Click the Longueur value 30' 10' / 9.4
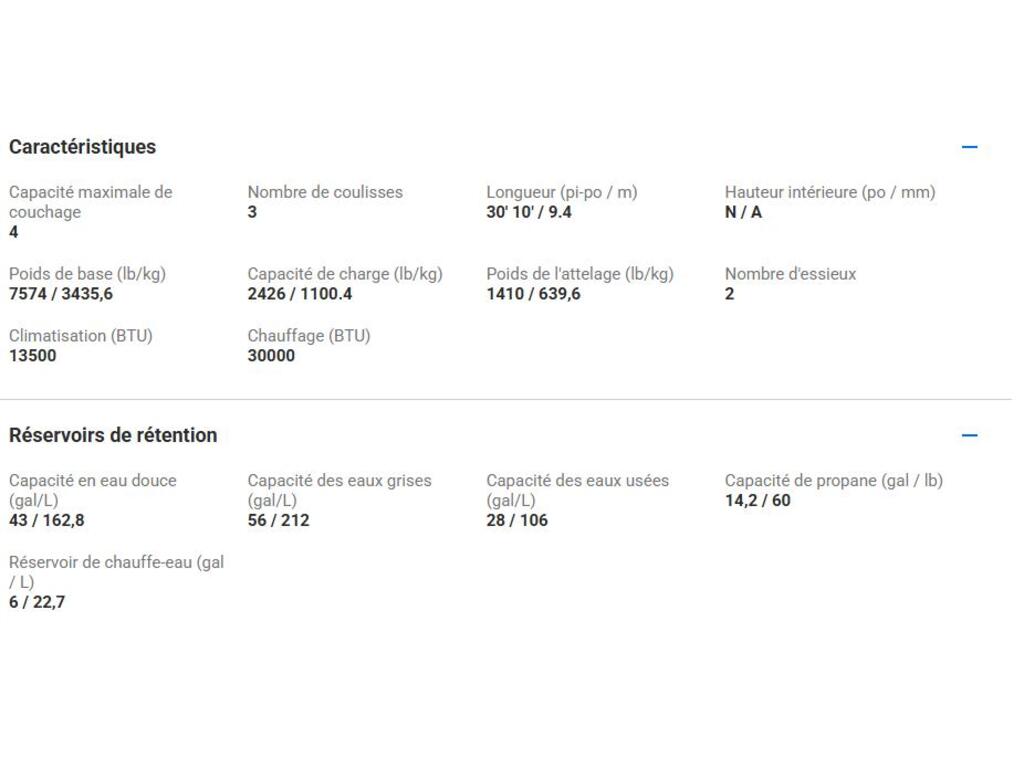1024x768 pixels. [x=529, y=212]
